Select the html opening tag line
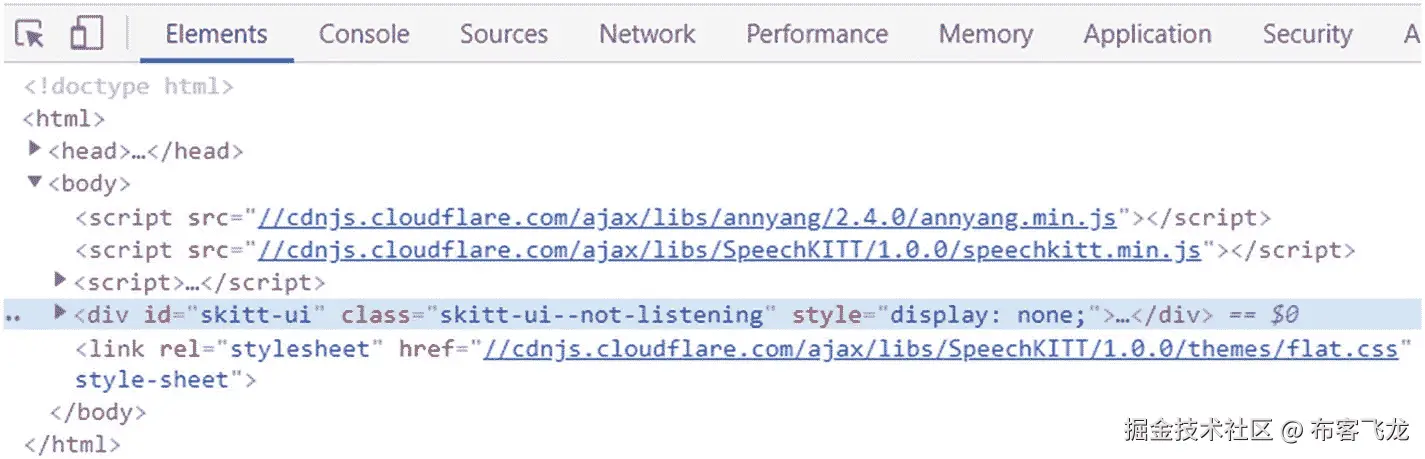This screenshot has height=459, width=1425. pyautogui.click(x=63, y=119)
